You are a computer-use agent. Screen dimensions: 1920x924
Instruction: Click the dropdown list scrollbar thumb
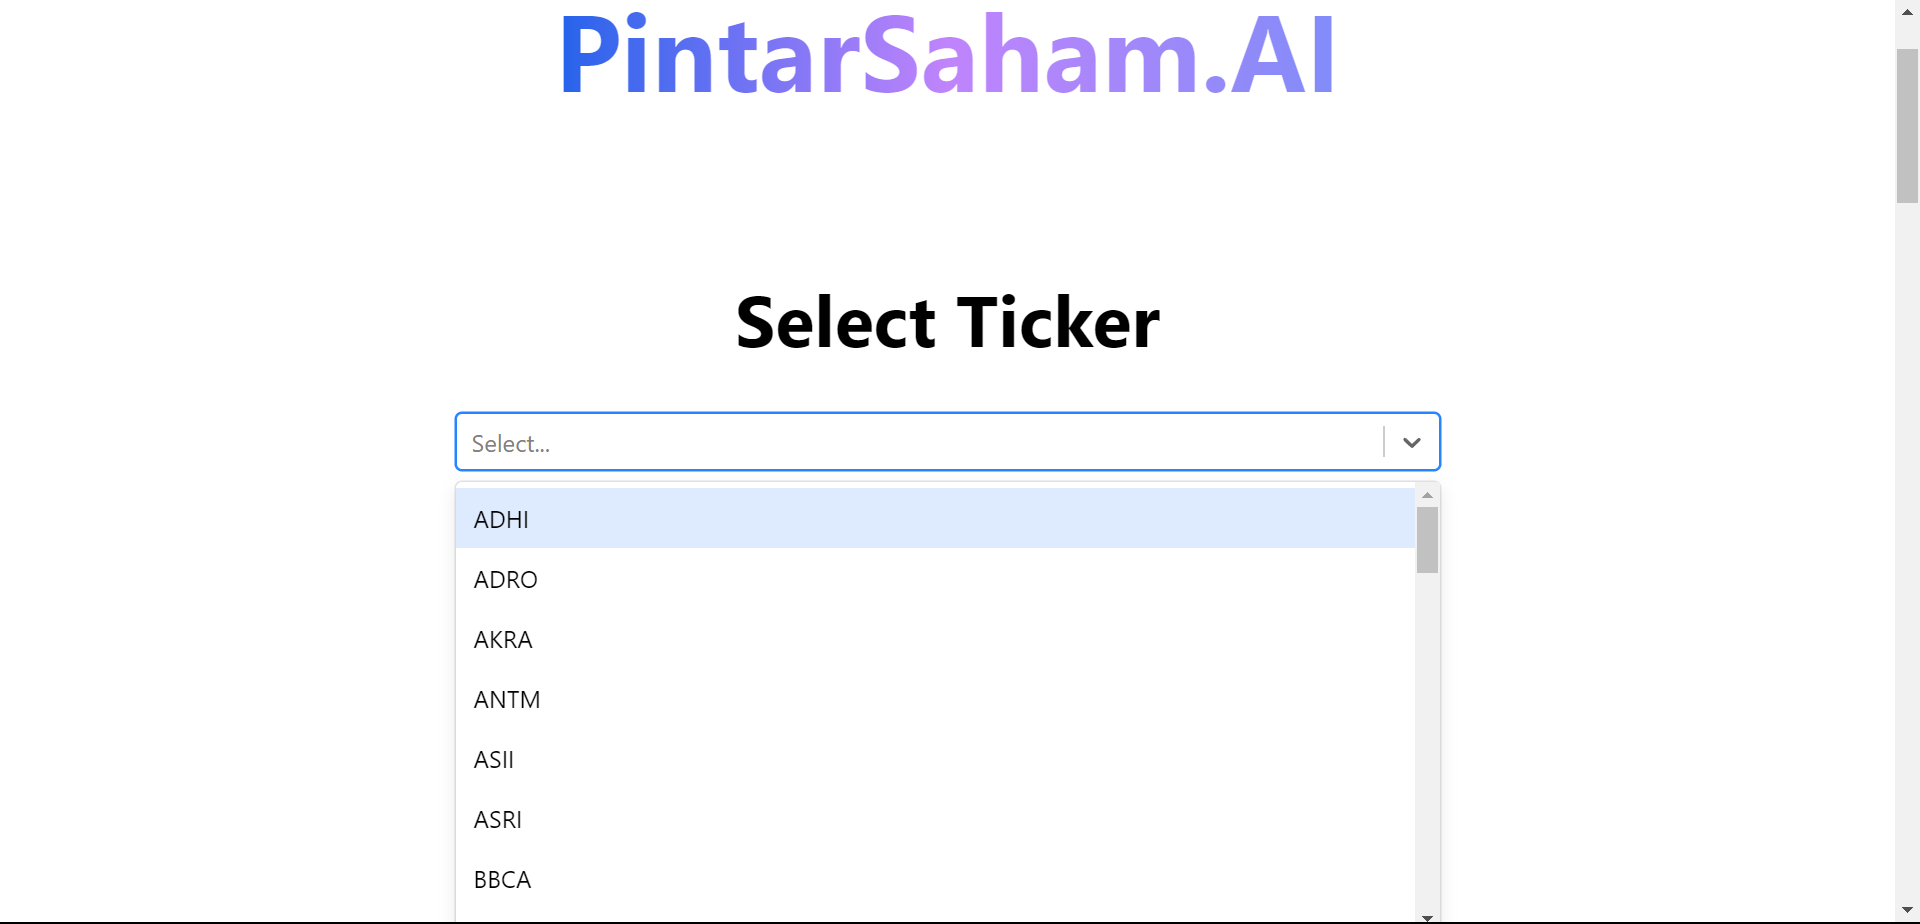coord(1427,540)
